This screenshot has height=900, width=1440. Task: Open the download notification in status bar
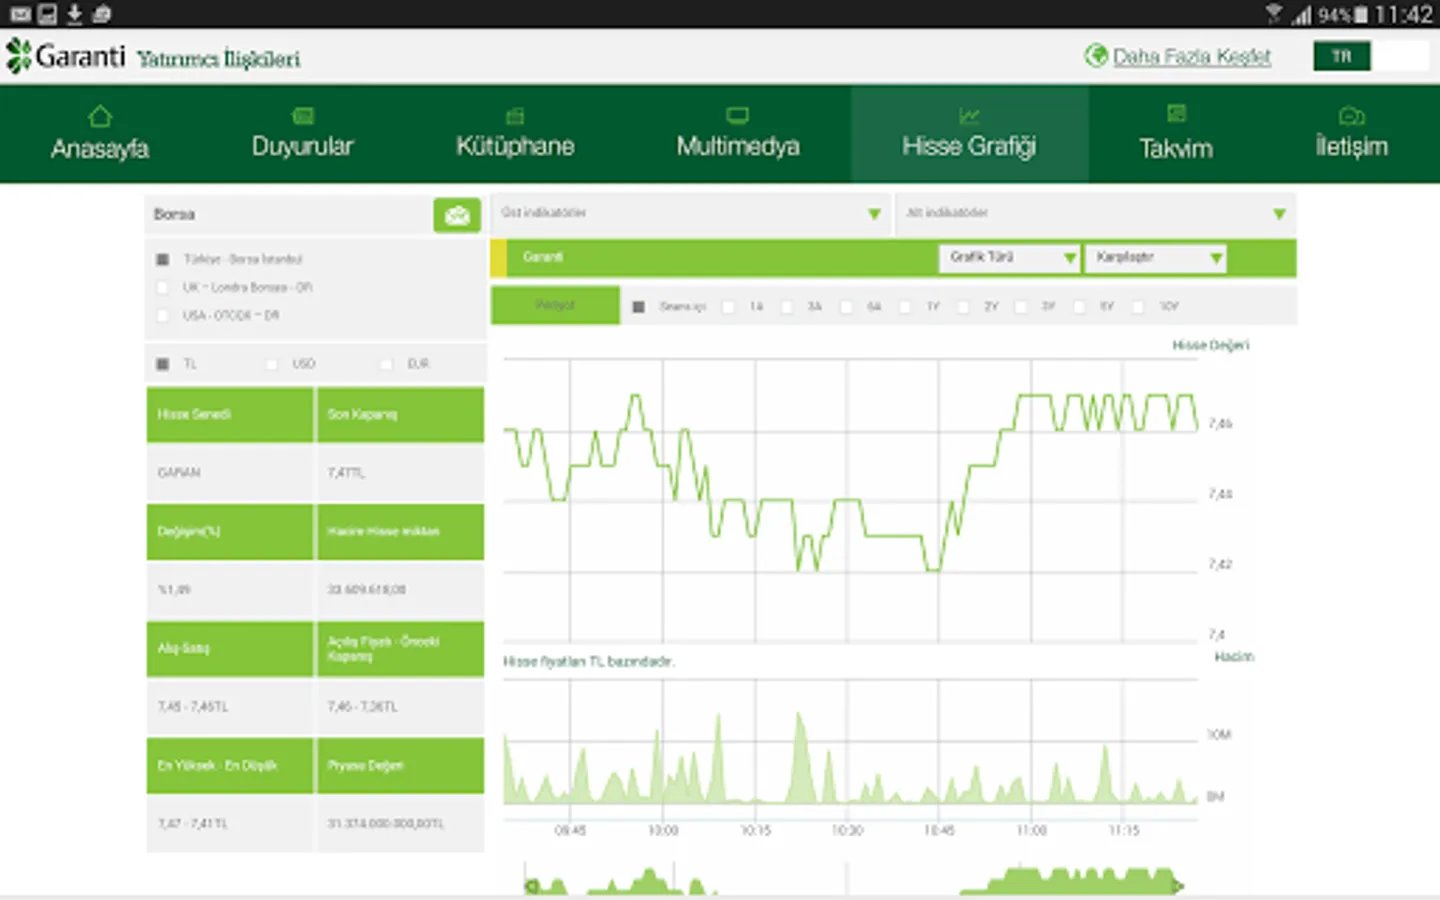point(74,14)
